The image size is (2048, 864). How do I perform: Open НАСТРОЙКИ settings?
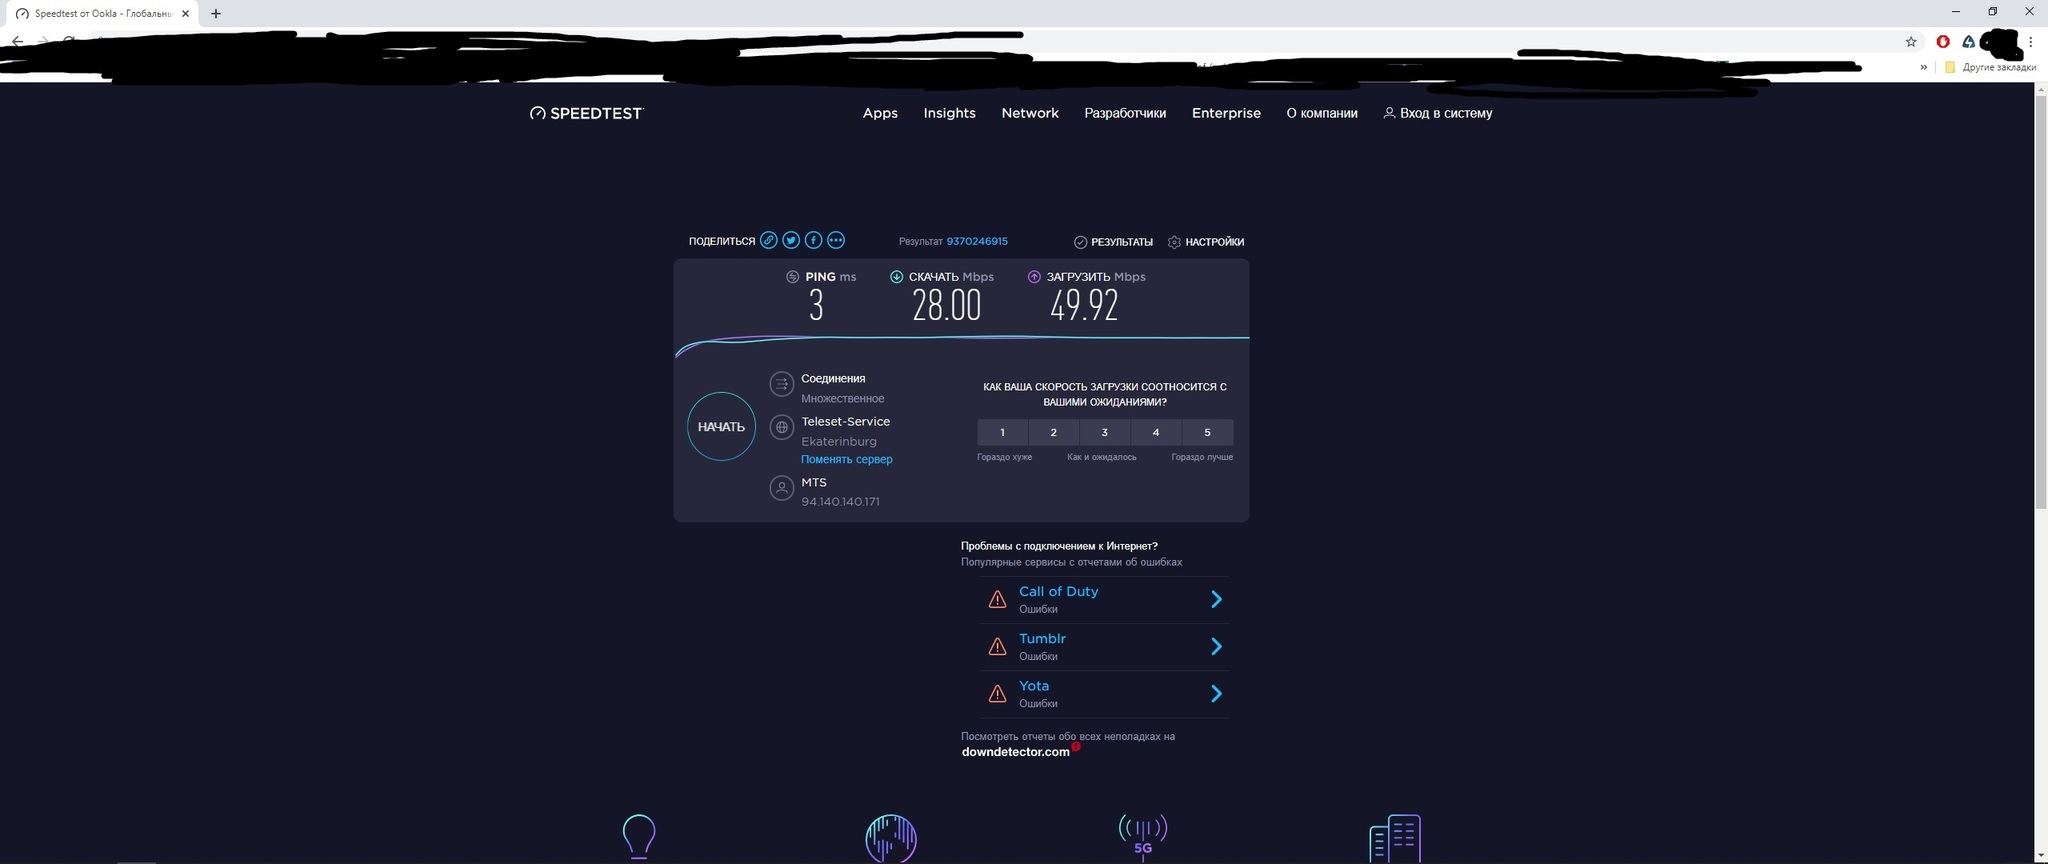coord(1206,242)
